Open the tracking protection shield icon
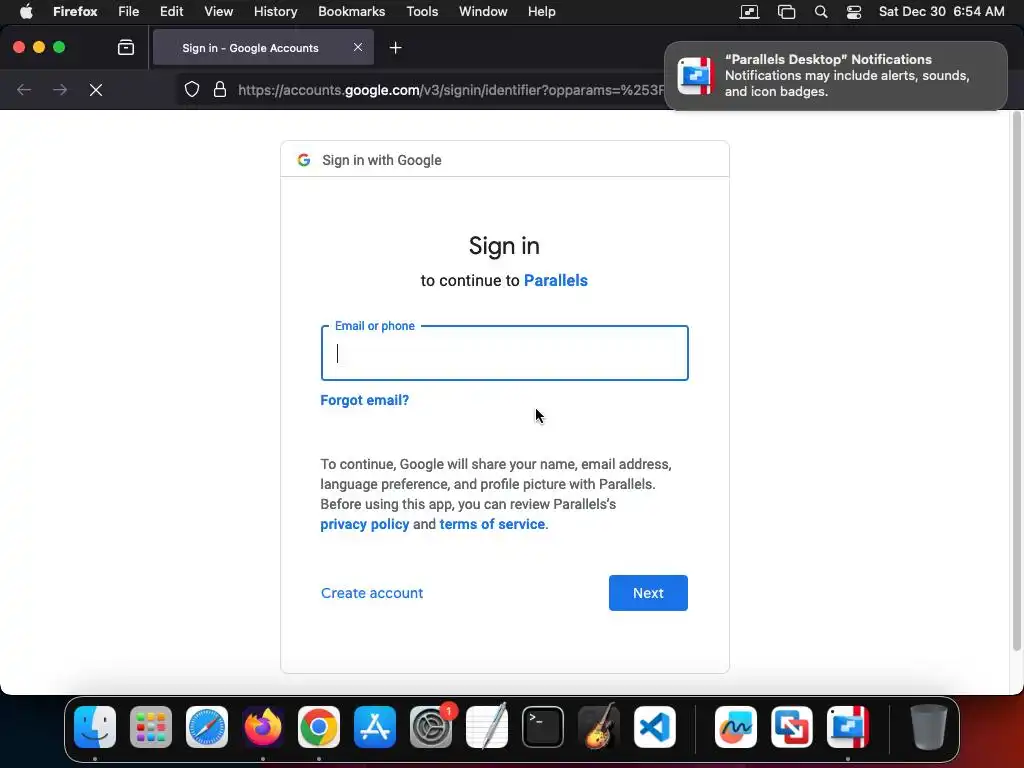Screen dimensions: 1024x768 click(191, 89)
